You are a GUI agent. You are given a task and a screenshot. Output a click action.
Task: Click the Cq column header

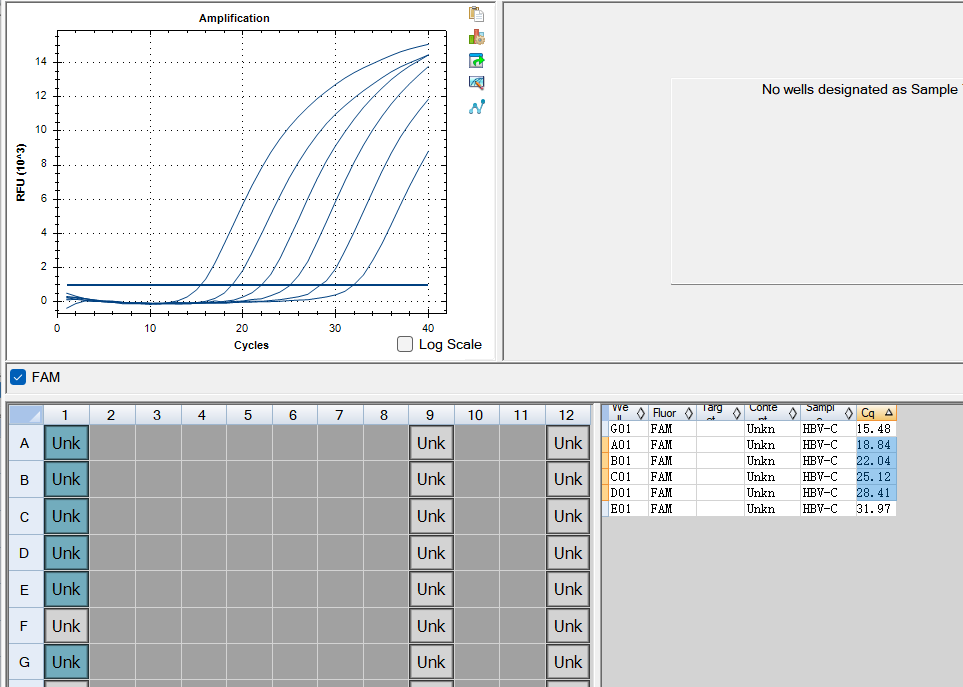876,413
